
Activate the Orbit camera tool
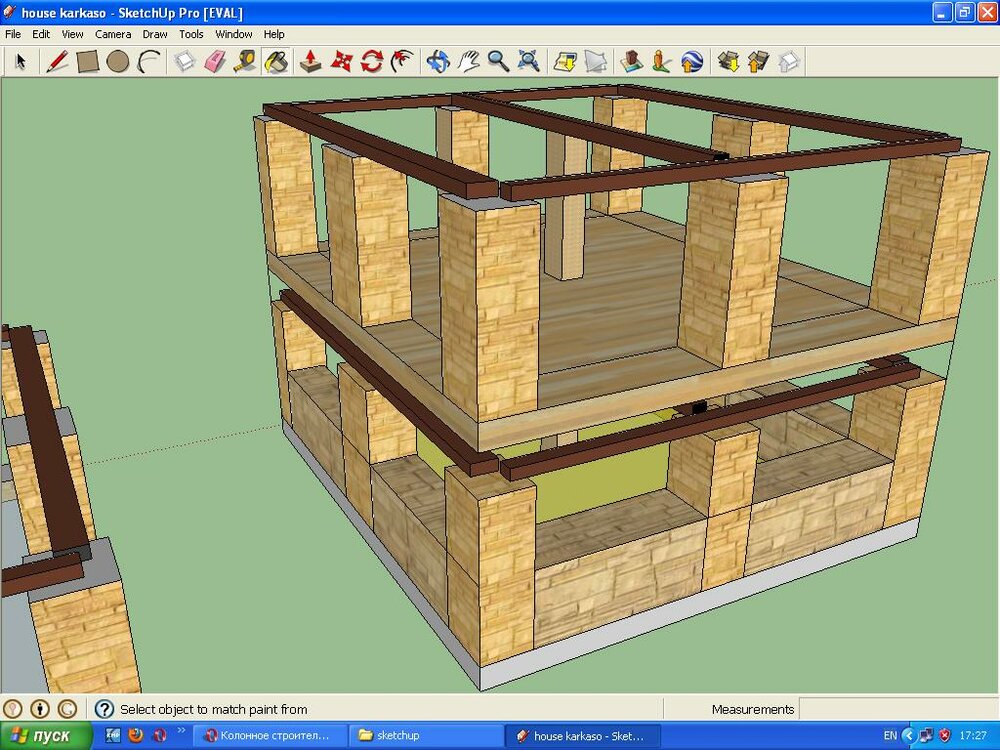click(x=437, y=62)
